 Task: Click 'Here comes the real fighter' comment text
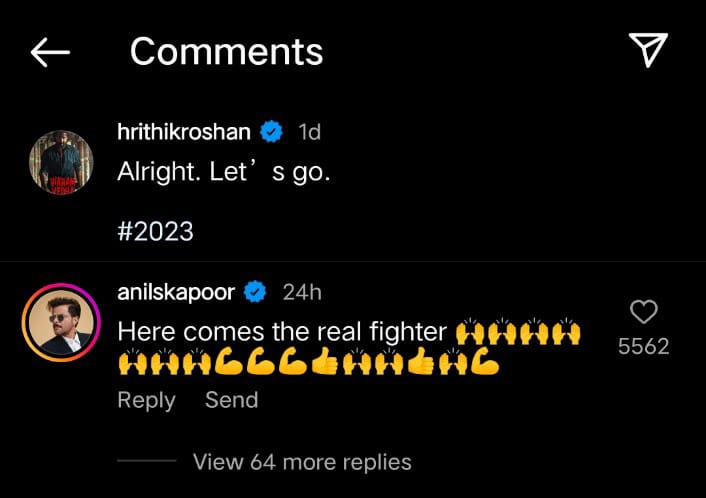pos(282,332)
